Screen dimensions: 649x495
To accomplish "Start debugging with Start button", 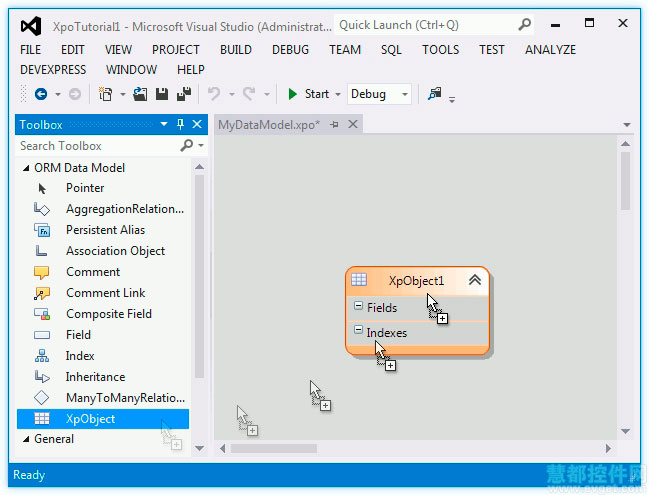I will click(309, 94).
